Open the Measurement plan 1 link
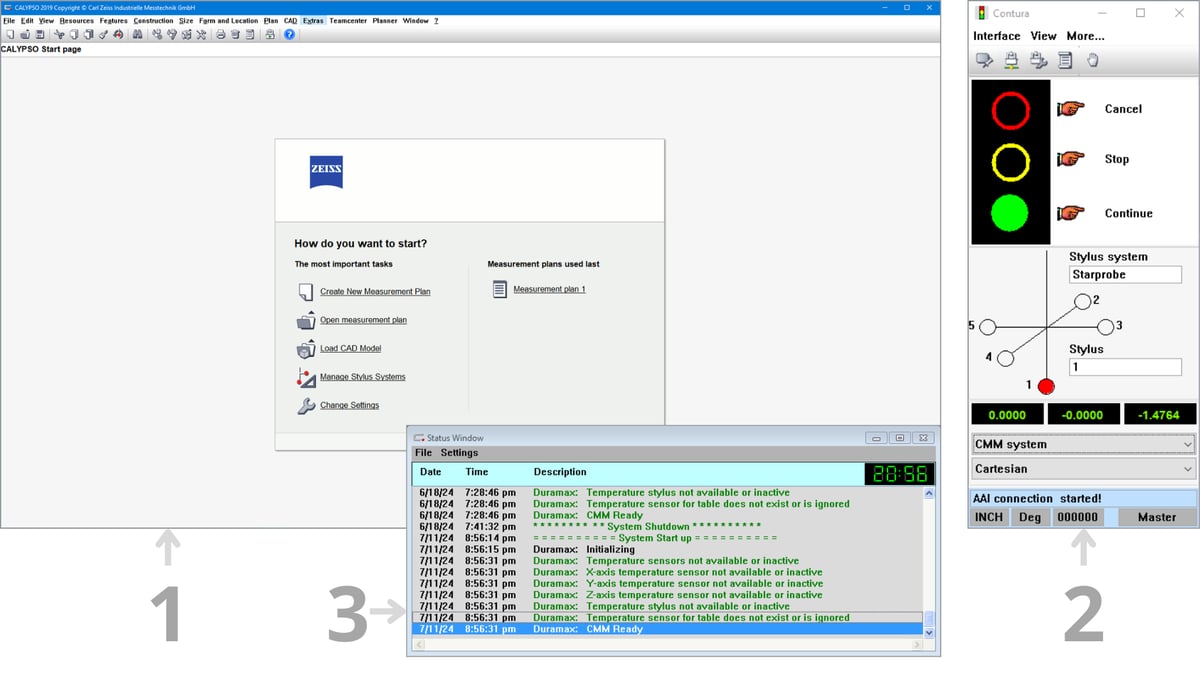Image resolution: width=1200 pixels, height=675 pixels. click(549, 289)
